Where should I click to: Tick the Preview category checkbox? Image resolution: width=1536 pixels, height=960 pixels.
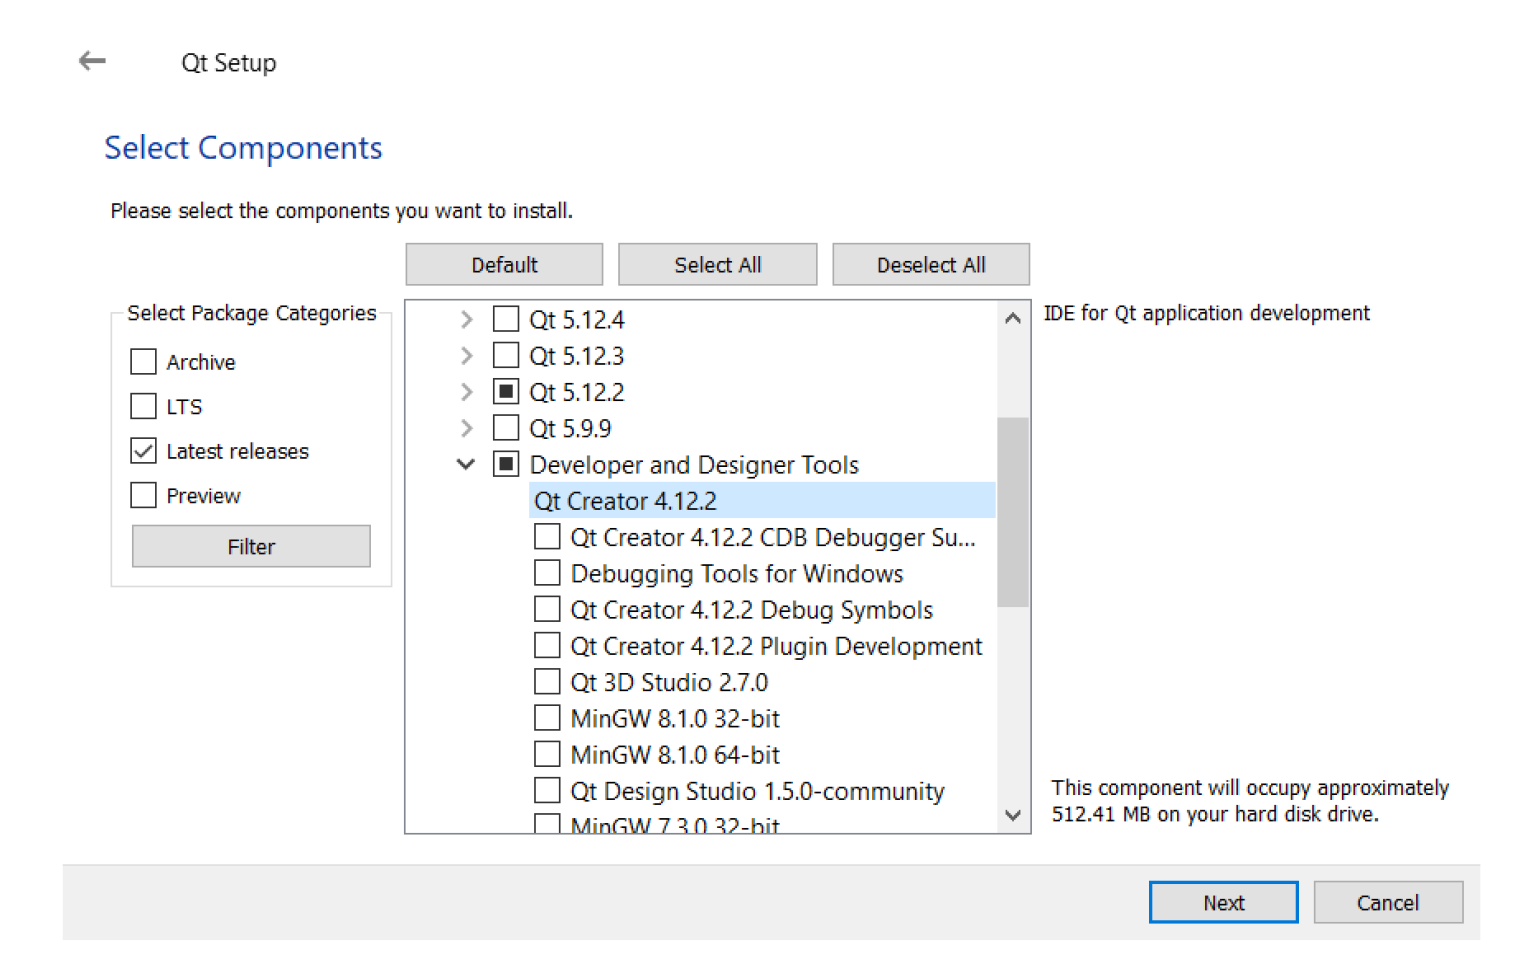(x=144, y=495)
